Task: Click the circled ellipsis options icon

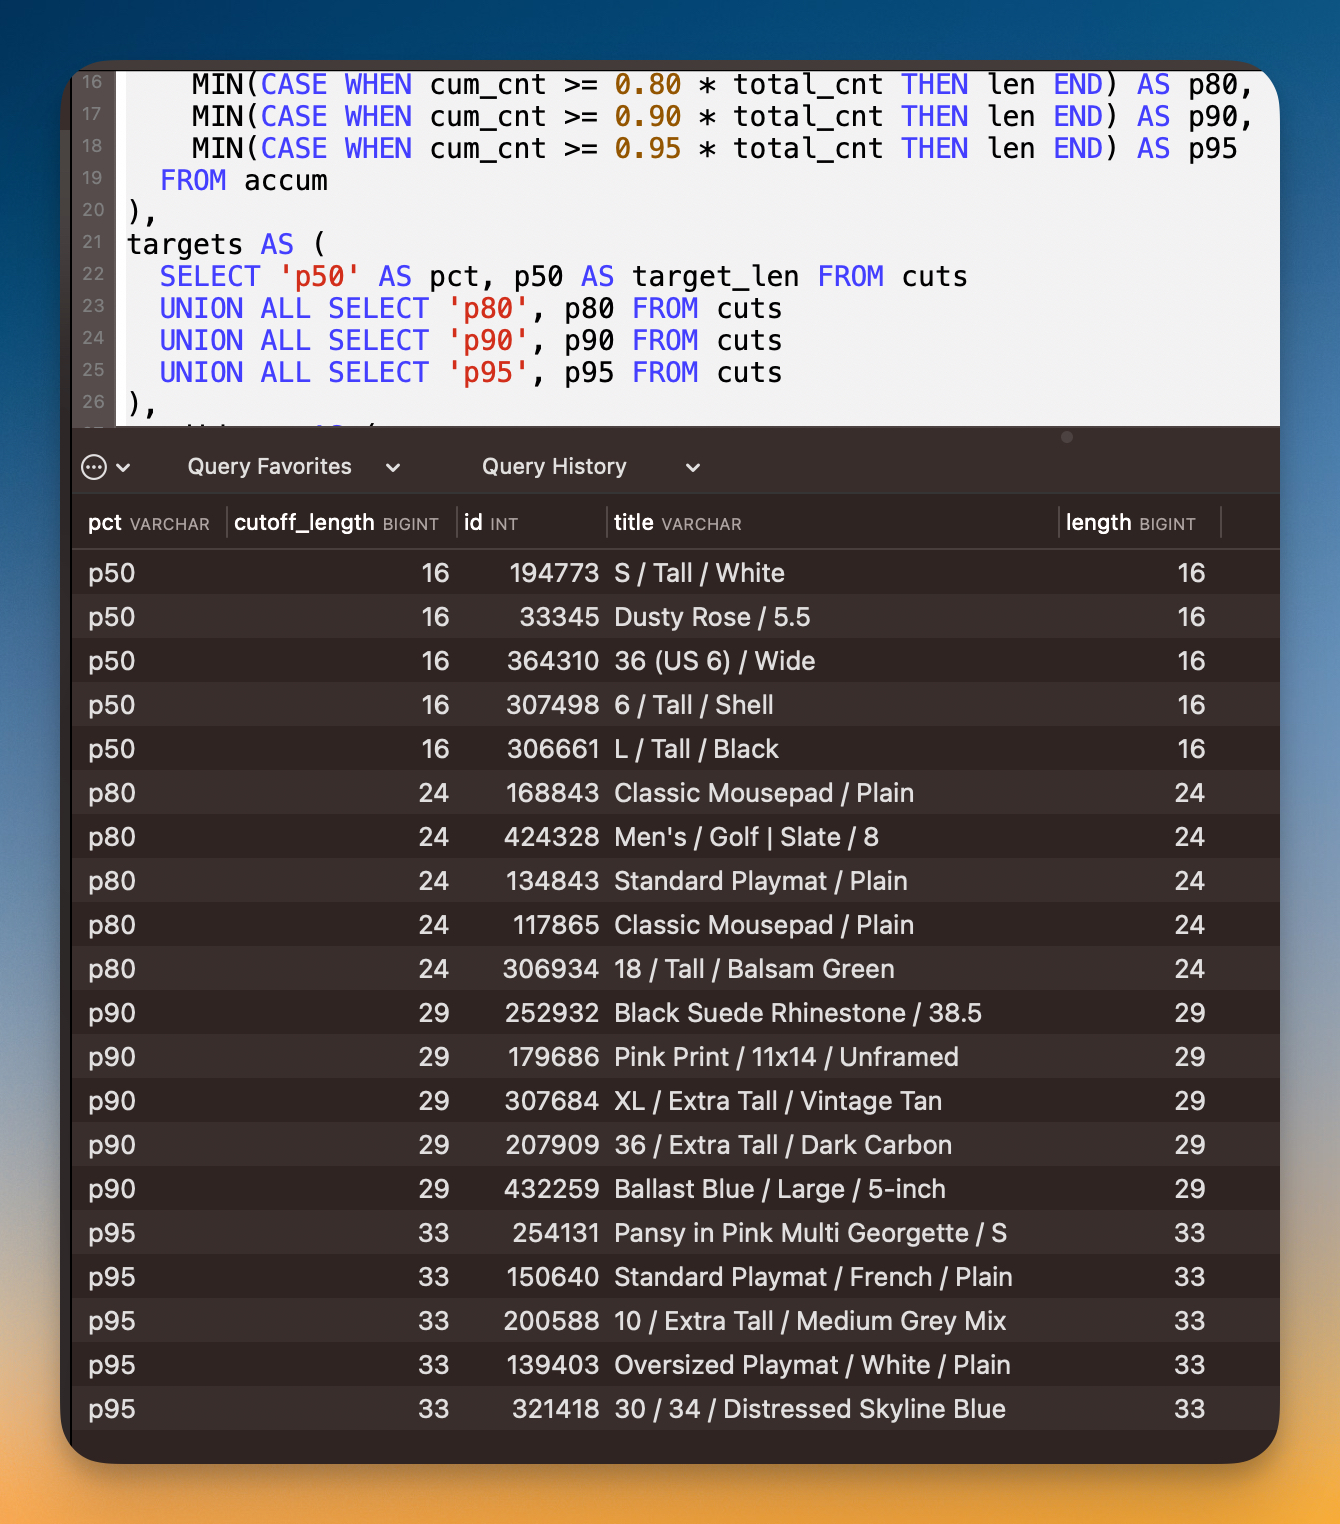Action: pyautogui.click(x=94, y=467)
